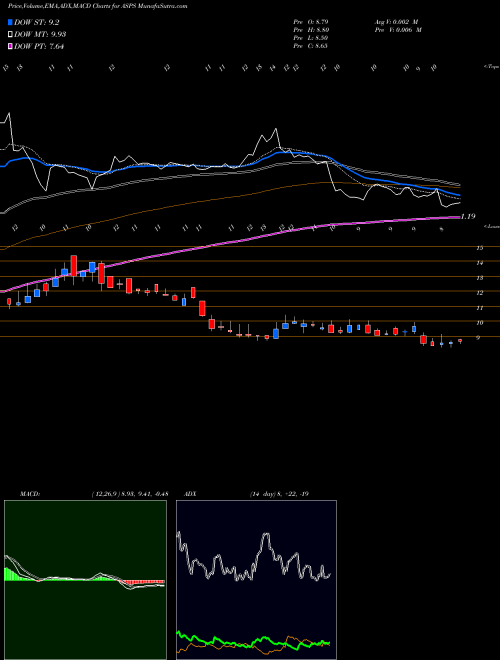Click the 'Pre H: 8.89' high value
Screen dimensions: 500x660
pos(311,30)
